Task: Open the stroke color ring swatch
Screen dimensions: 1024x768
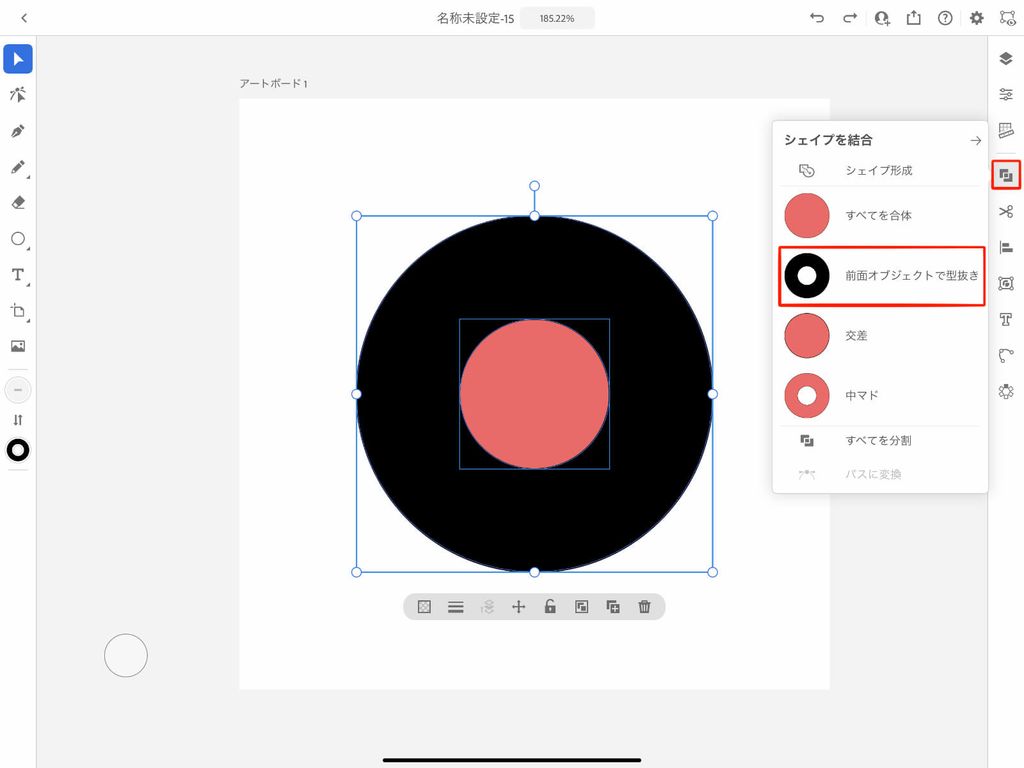Action: 18,450
